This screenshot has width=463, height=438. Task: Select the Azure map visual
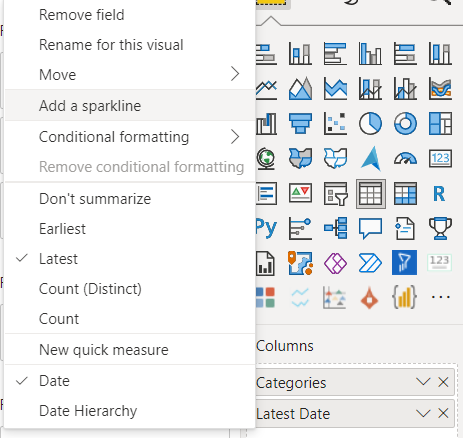coord(370,158)
